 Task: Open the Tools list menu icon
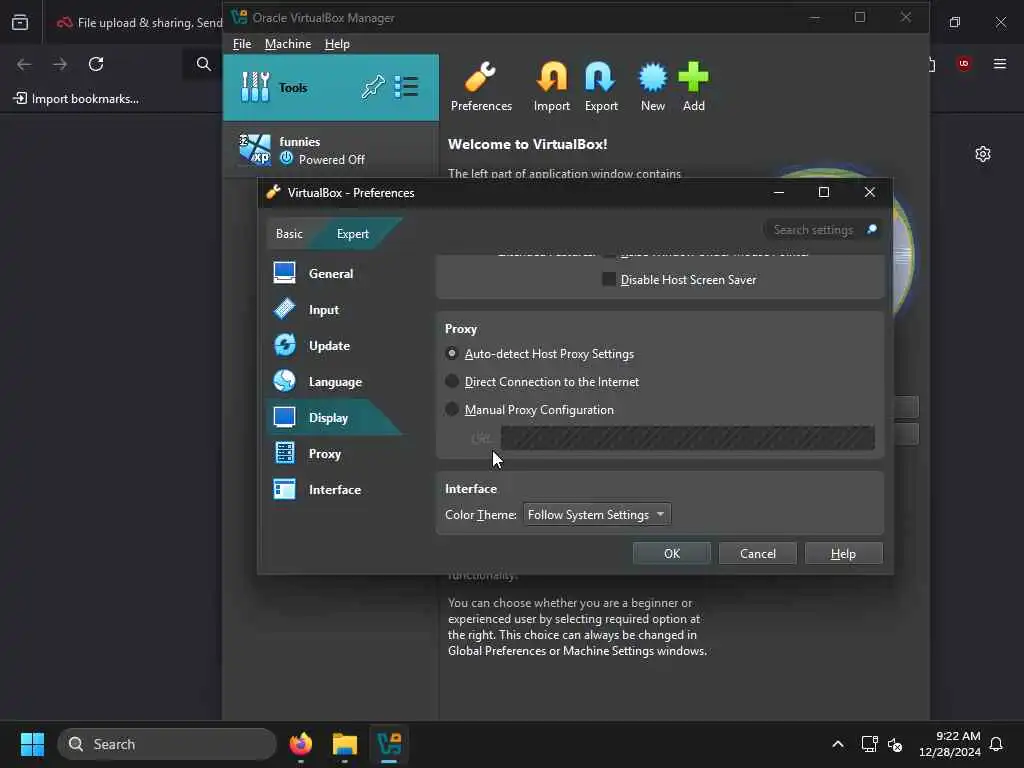406,87
